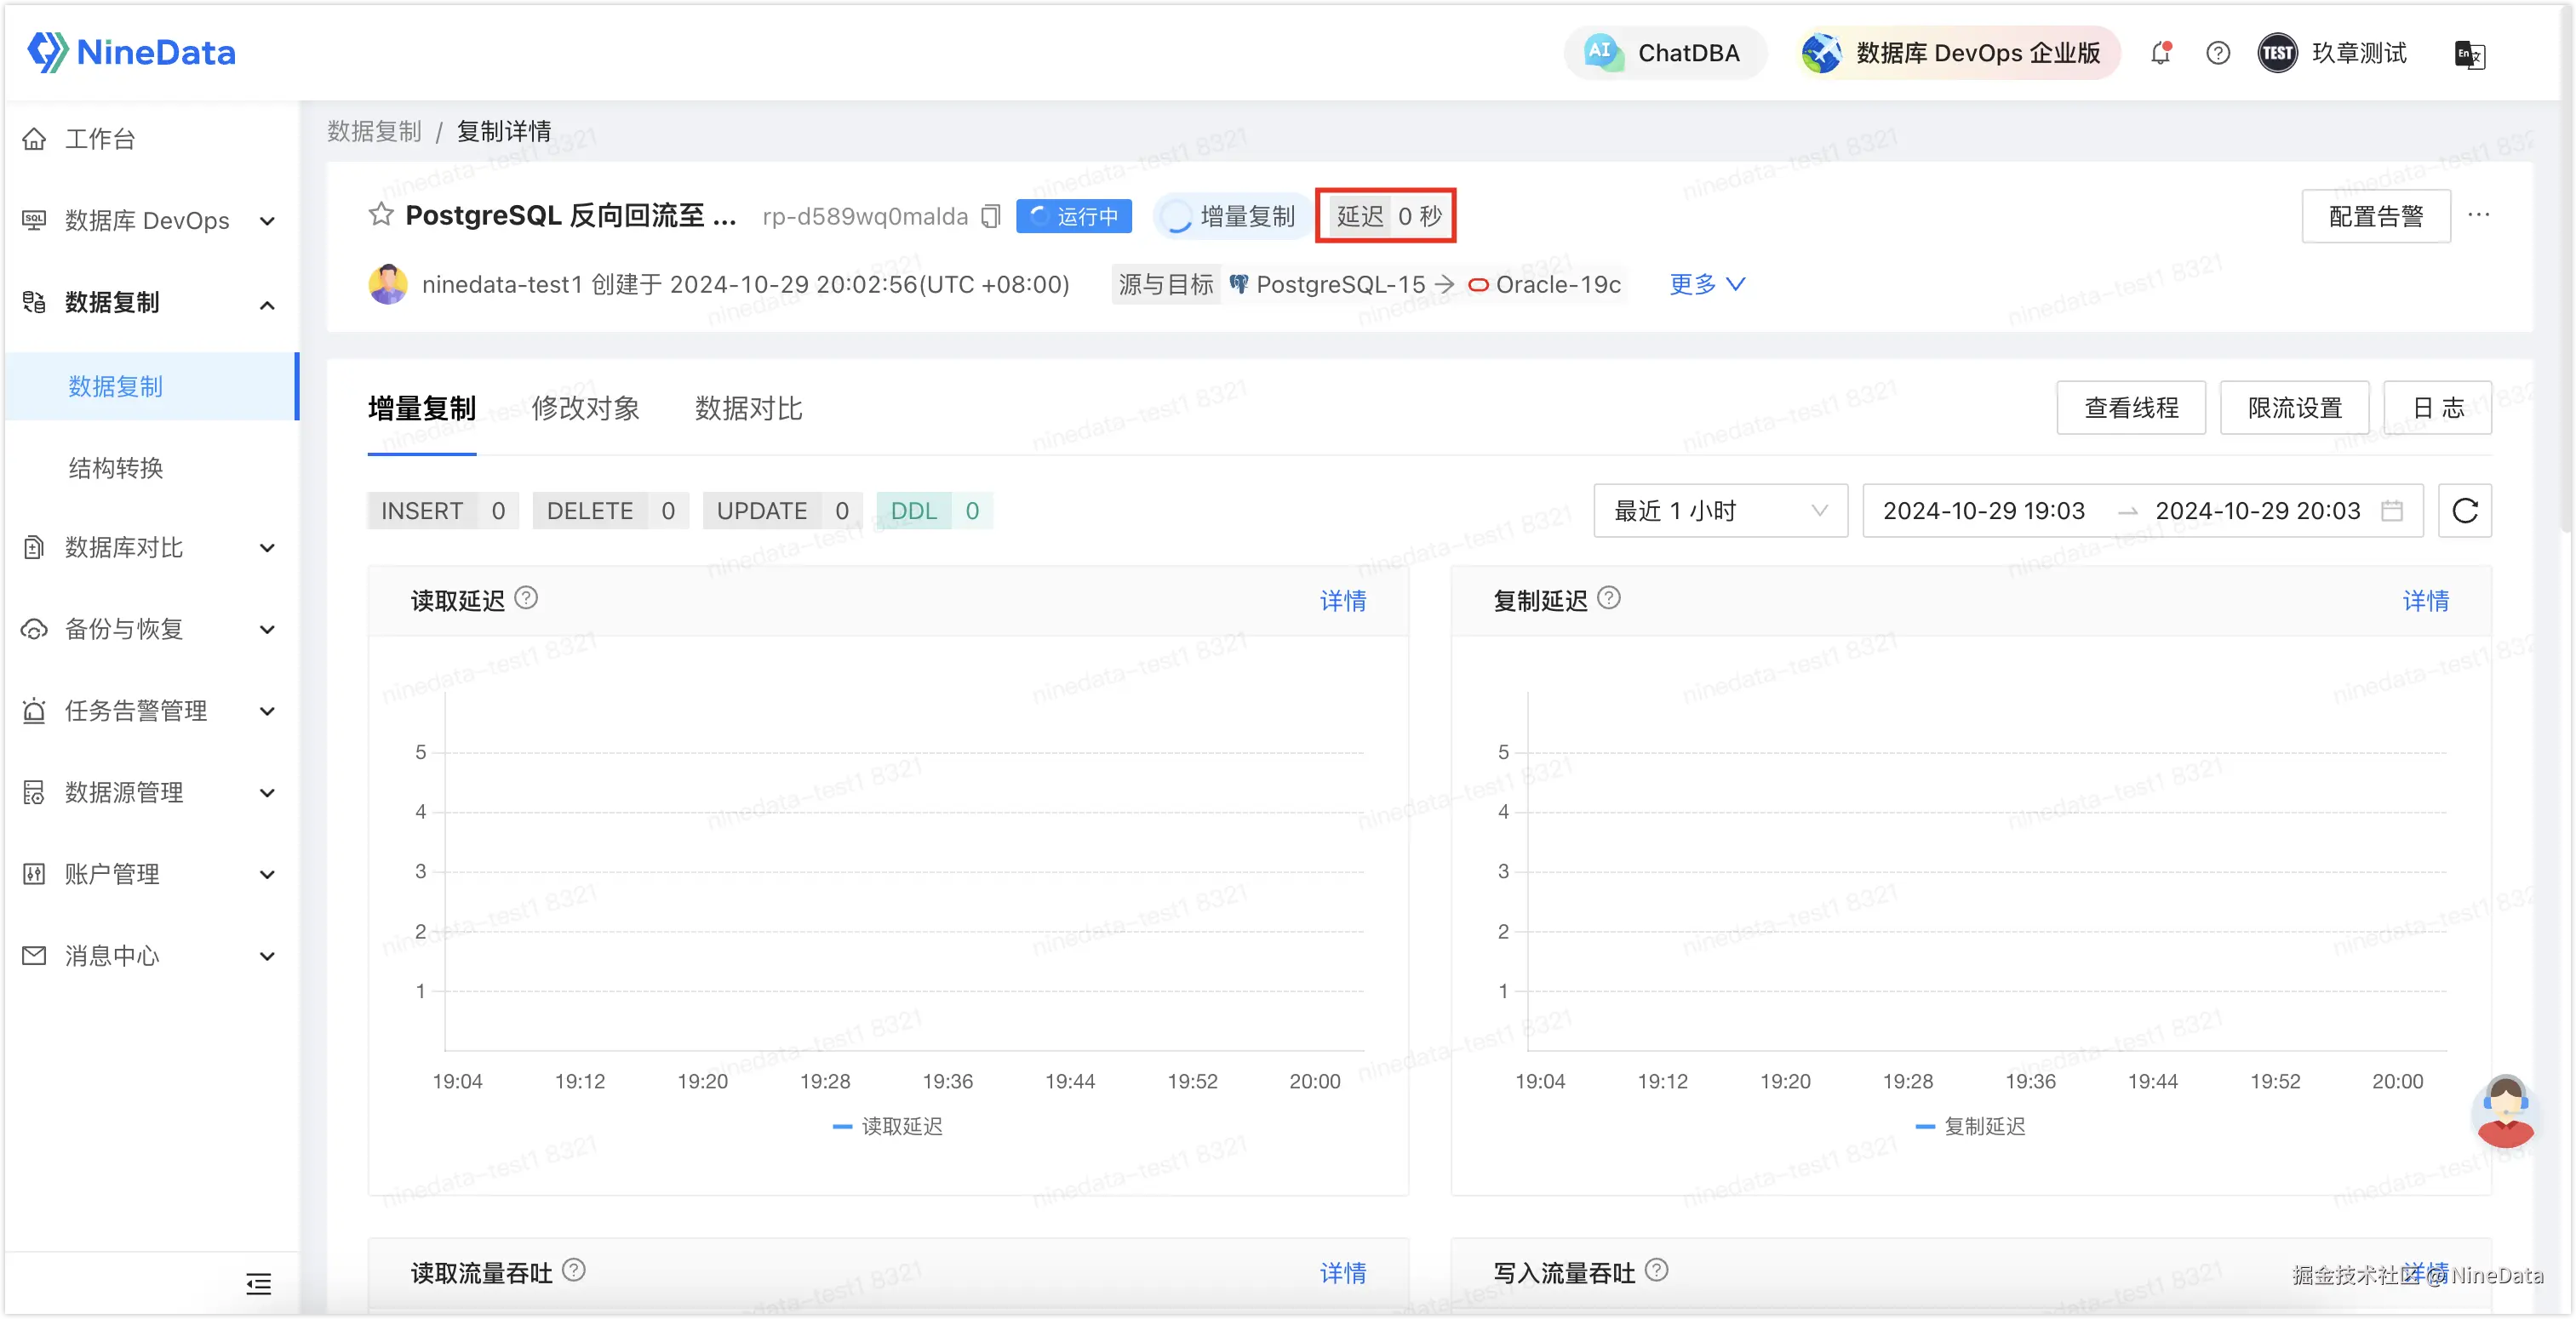Open the three-dots more actions menu
The width and height of the screenshot is (2576, 1319).
click(x=2478, y=215)
